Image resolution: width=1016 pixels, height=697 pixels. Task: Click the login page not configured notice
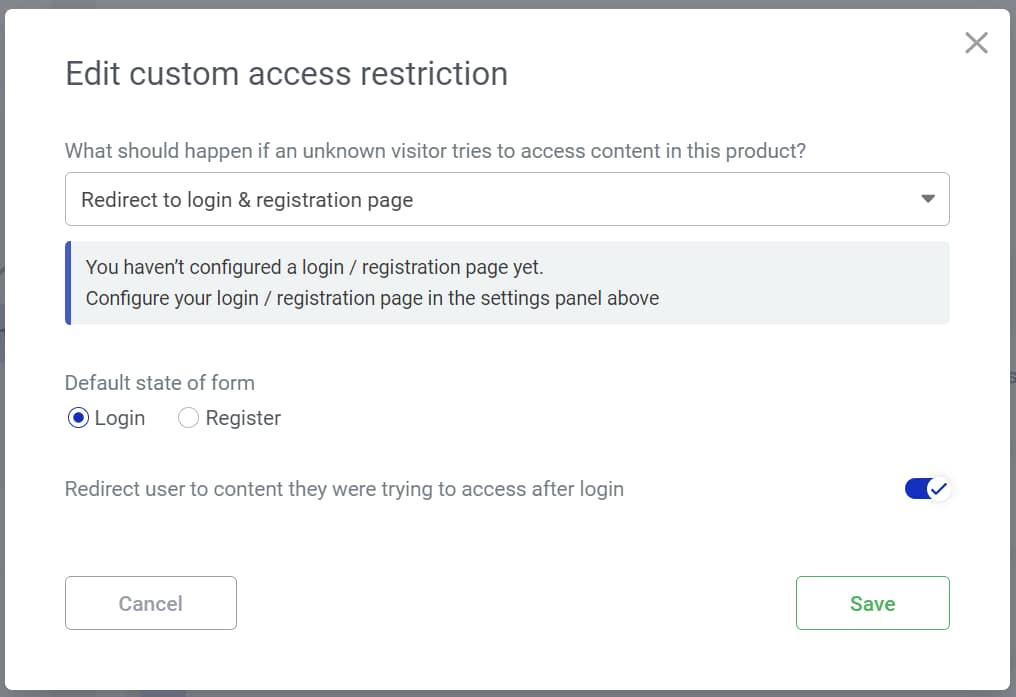click(x=314, y=267)
